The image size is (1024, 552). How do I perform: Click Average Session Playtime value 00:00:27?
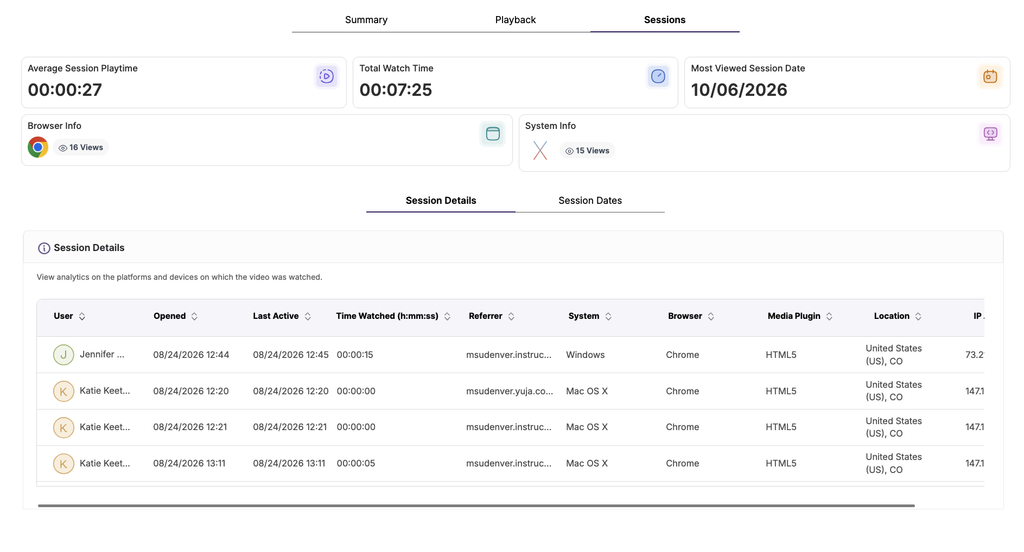[x=65, y=90]
